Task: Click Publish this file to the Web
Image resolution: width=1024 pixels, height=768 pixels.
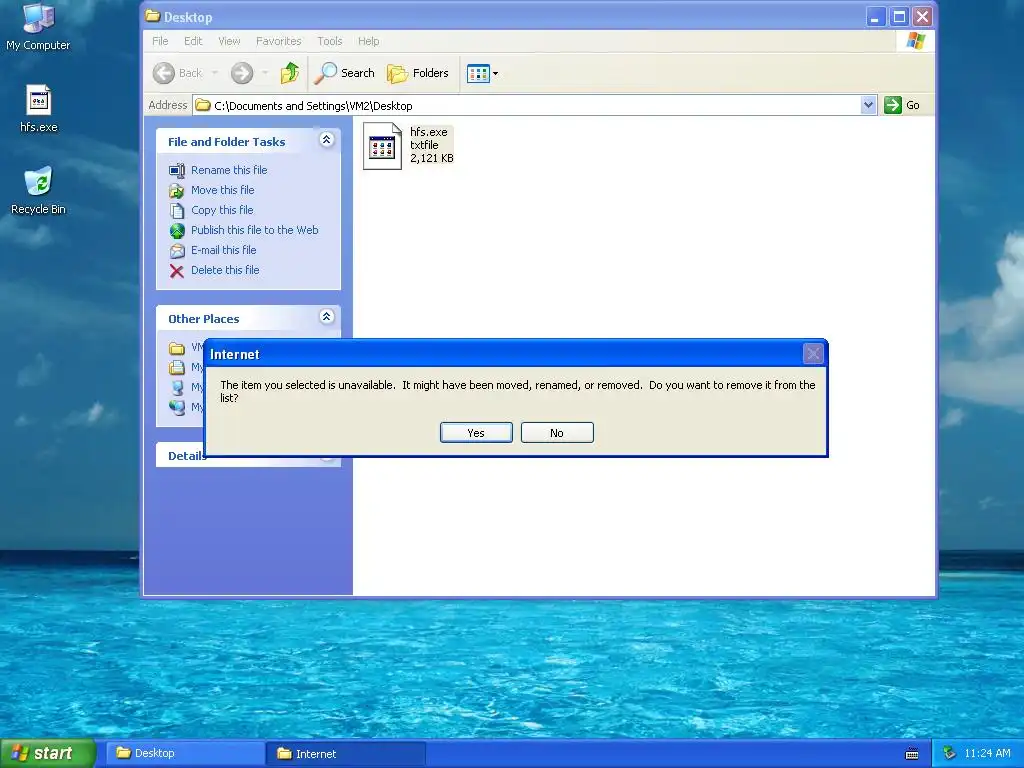Action: pyautogui.click(x=255, y=230)
